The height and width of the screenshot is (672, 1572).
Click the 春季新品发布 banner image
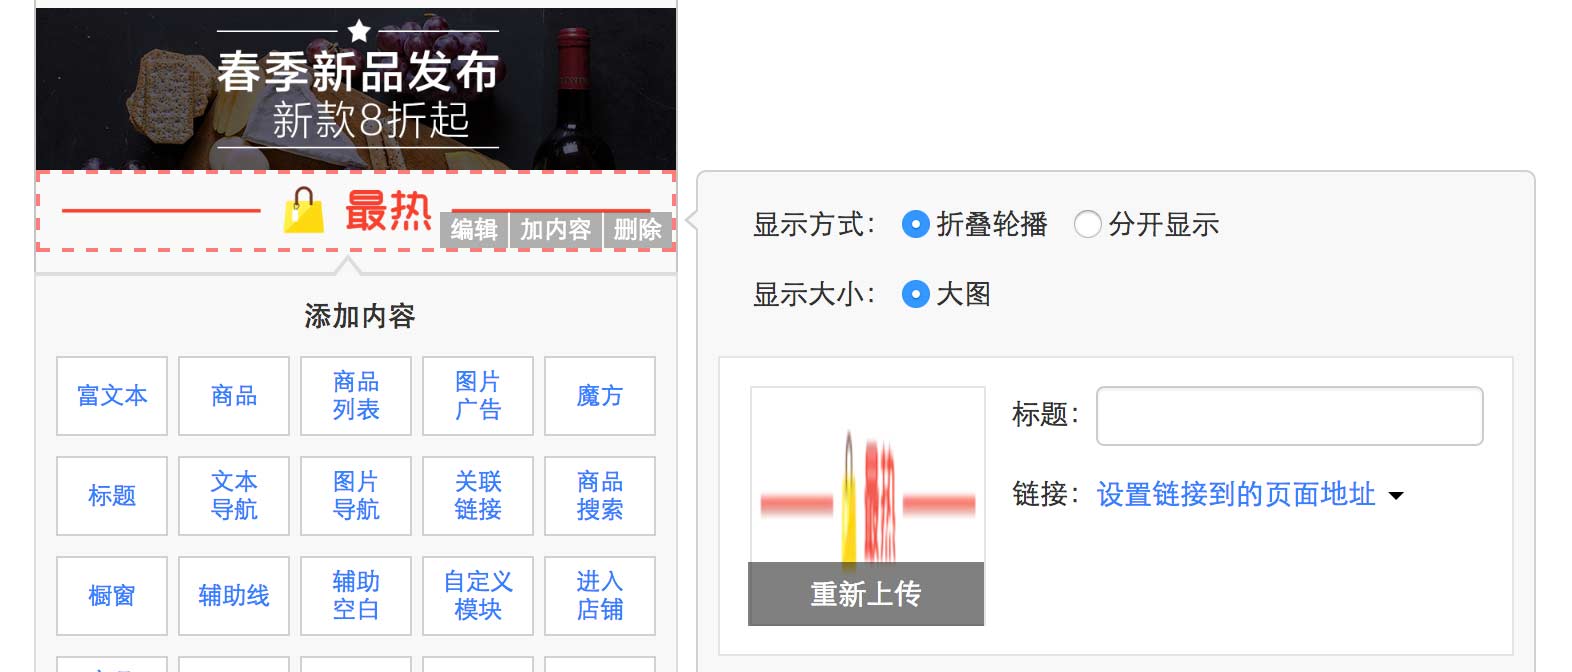tap(356, 89)
